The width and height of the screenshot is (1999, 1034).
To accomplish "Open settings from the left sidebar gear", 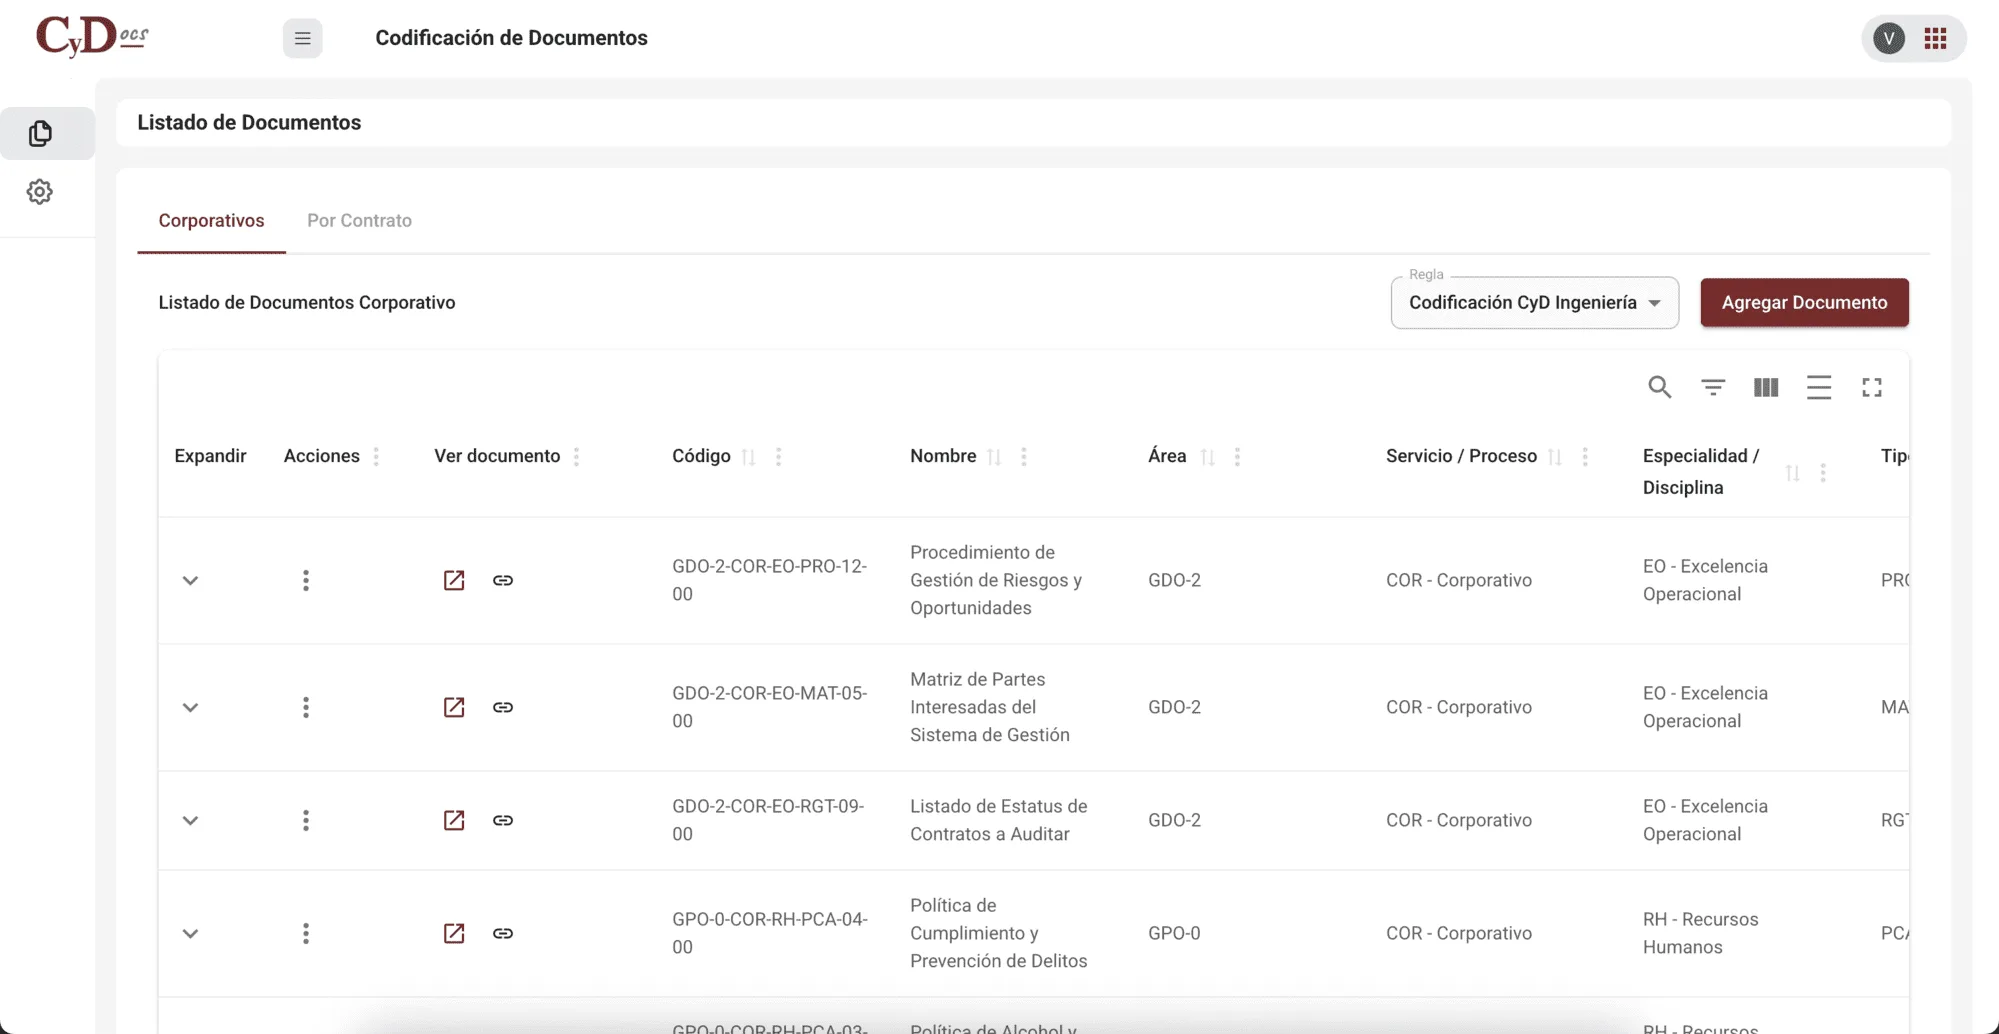I will 40,191.
